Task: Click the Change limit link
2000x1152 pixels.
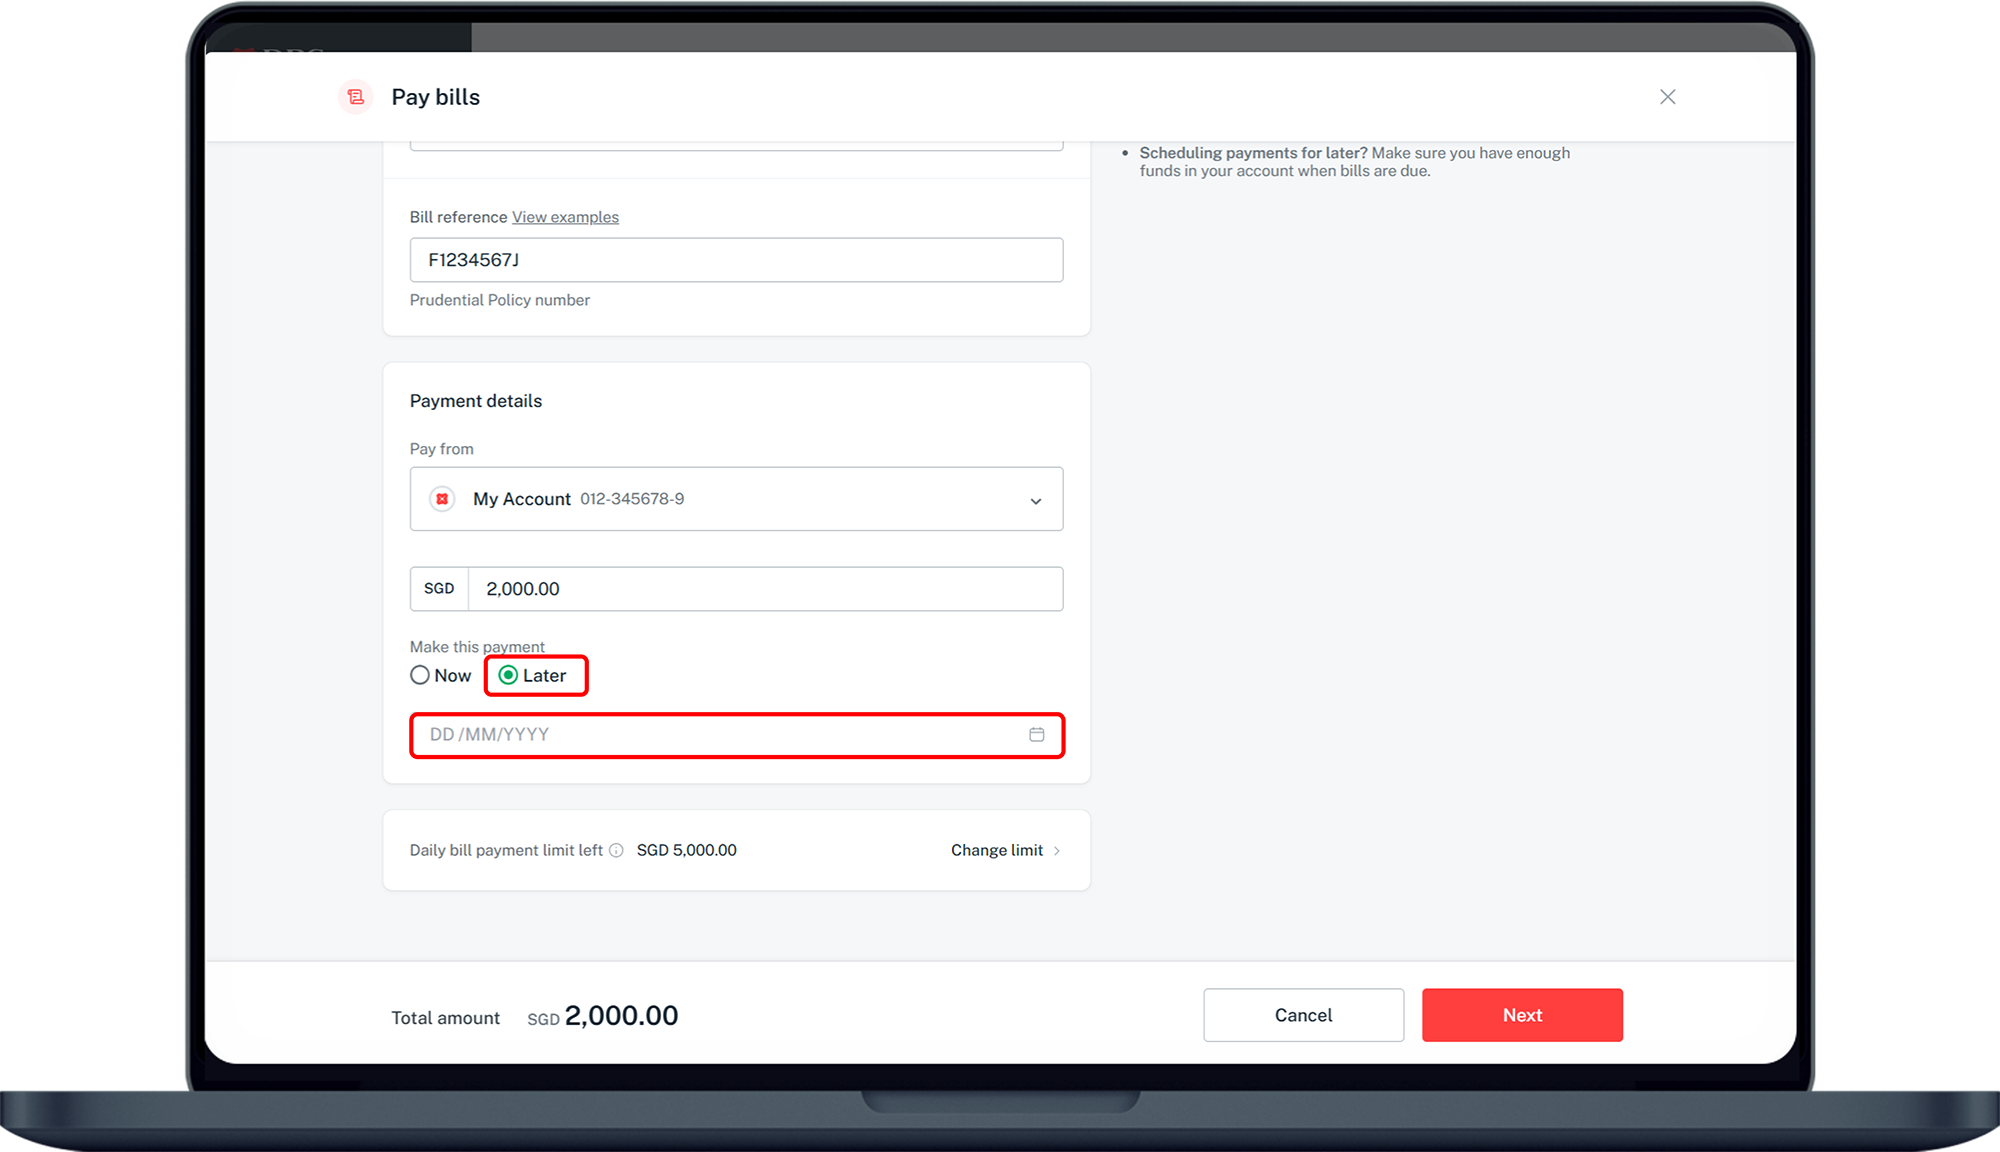Action: [996, 851]
